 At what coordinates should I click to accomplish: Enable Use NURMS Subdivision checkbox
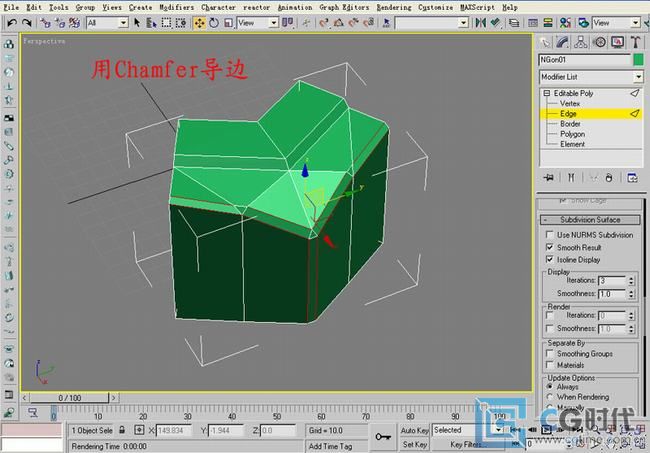[551, 235]
